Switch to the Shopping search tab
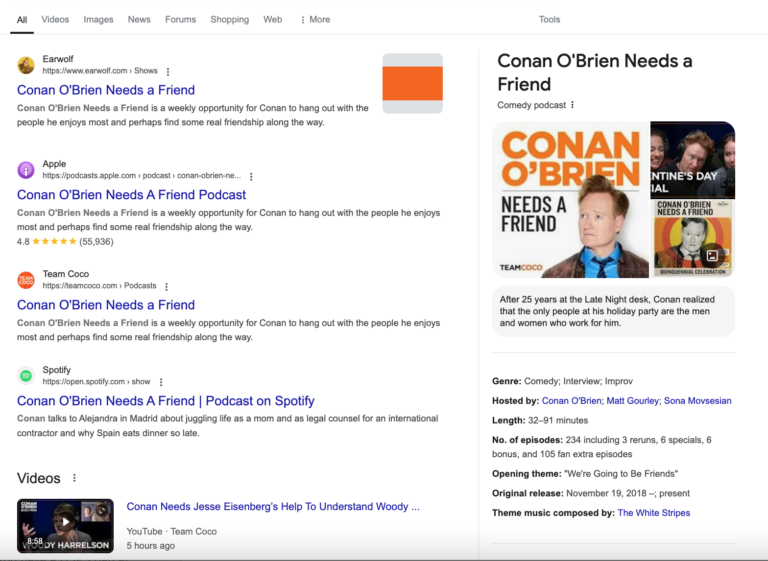768x561 pixels. click(230, 20)
